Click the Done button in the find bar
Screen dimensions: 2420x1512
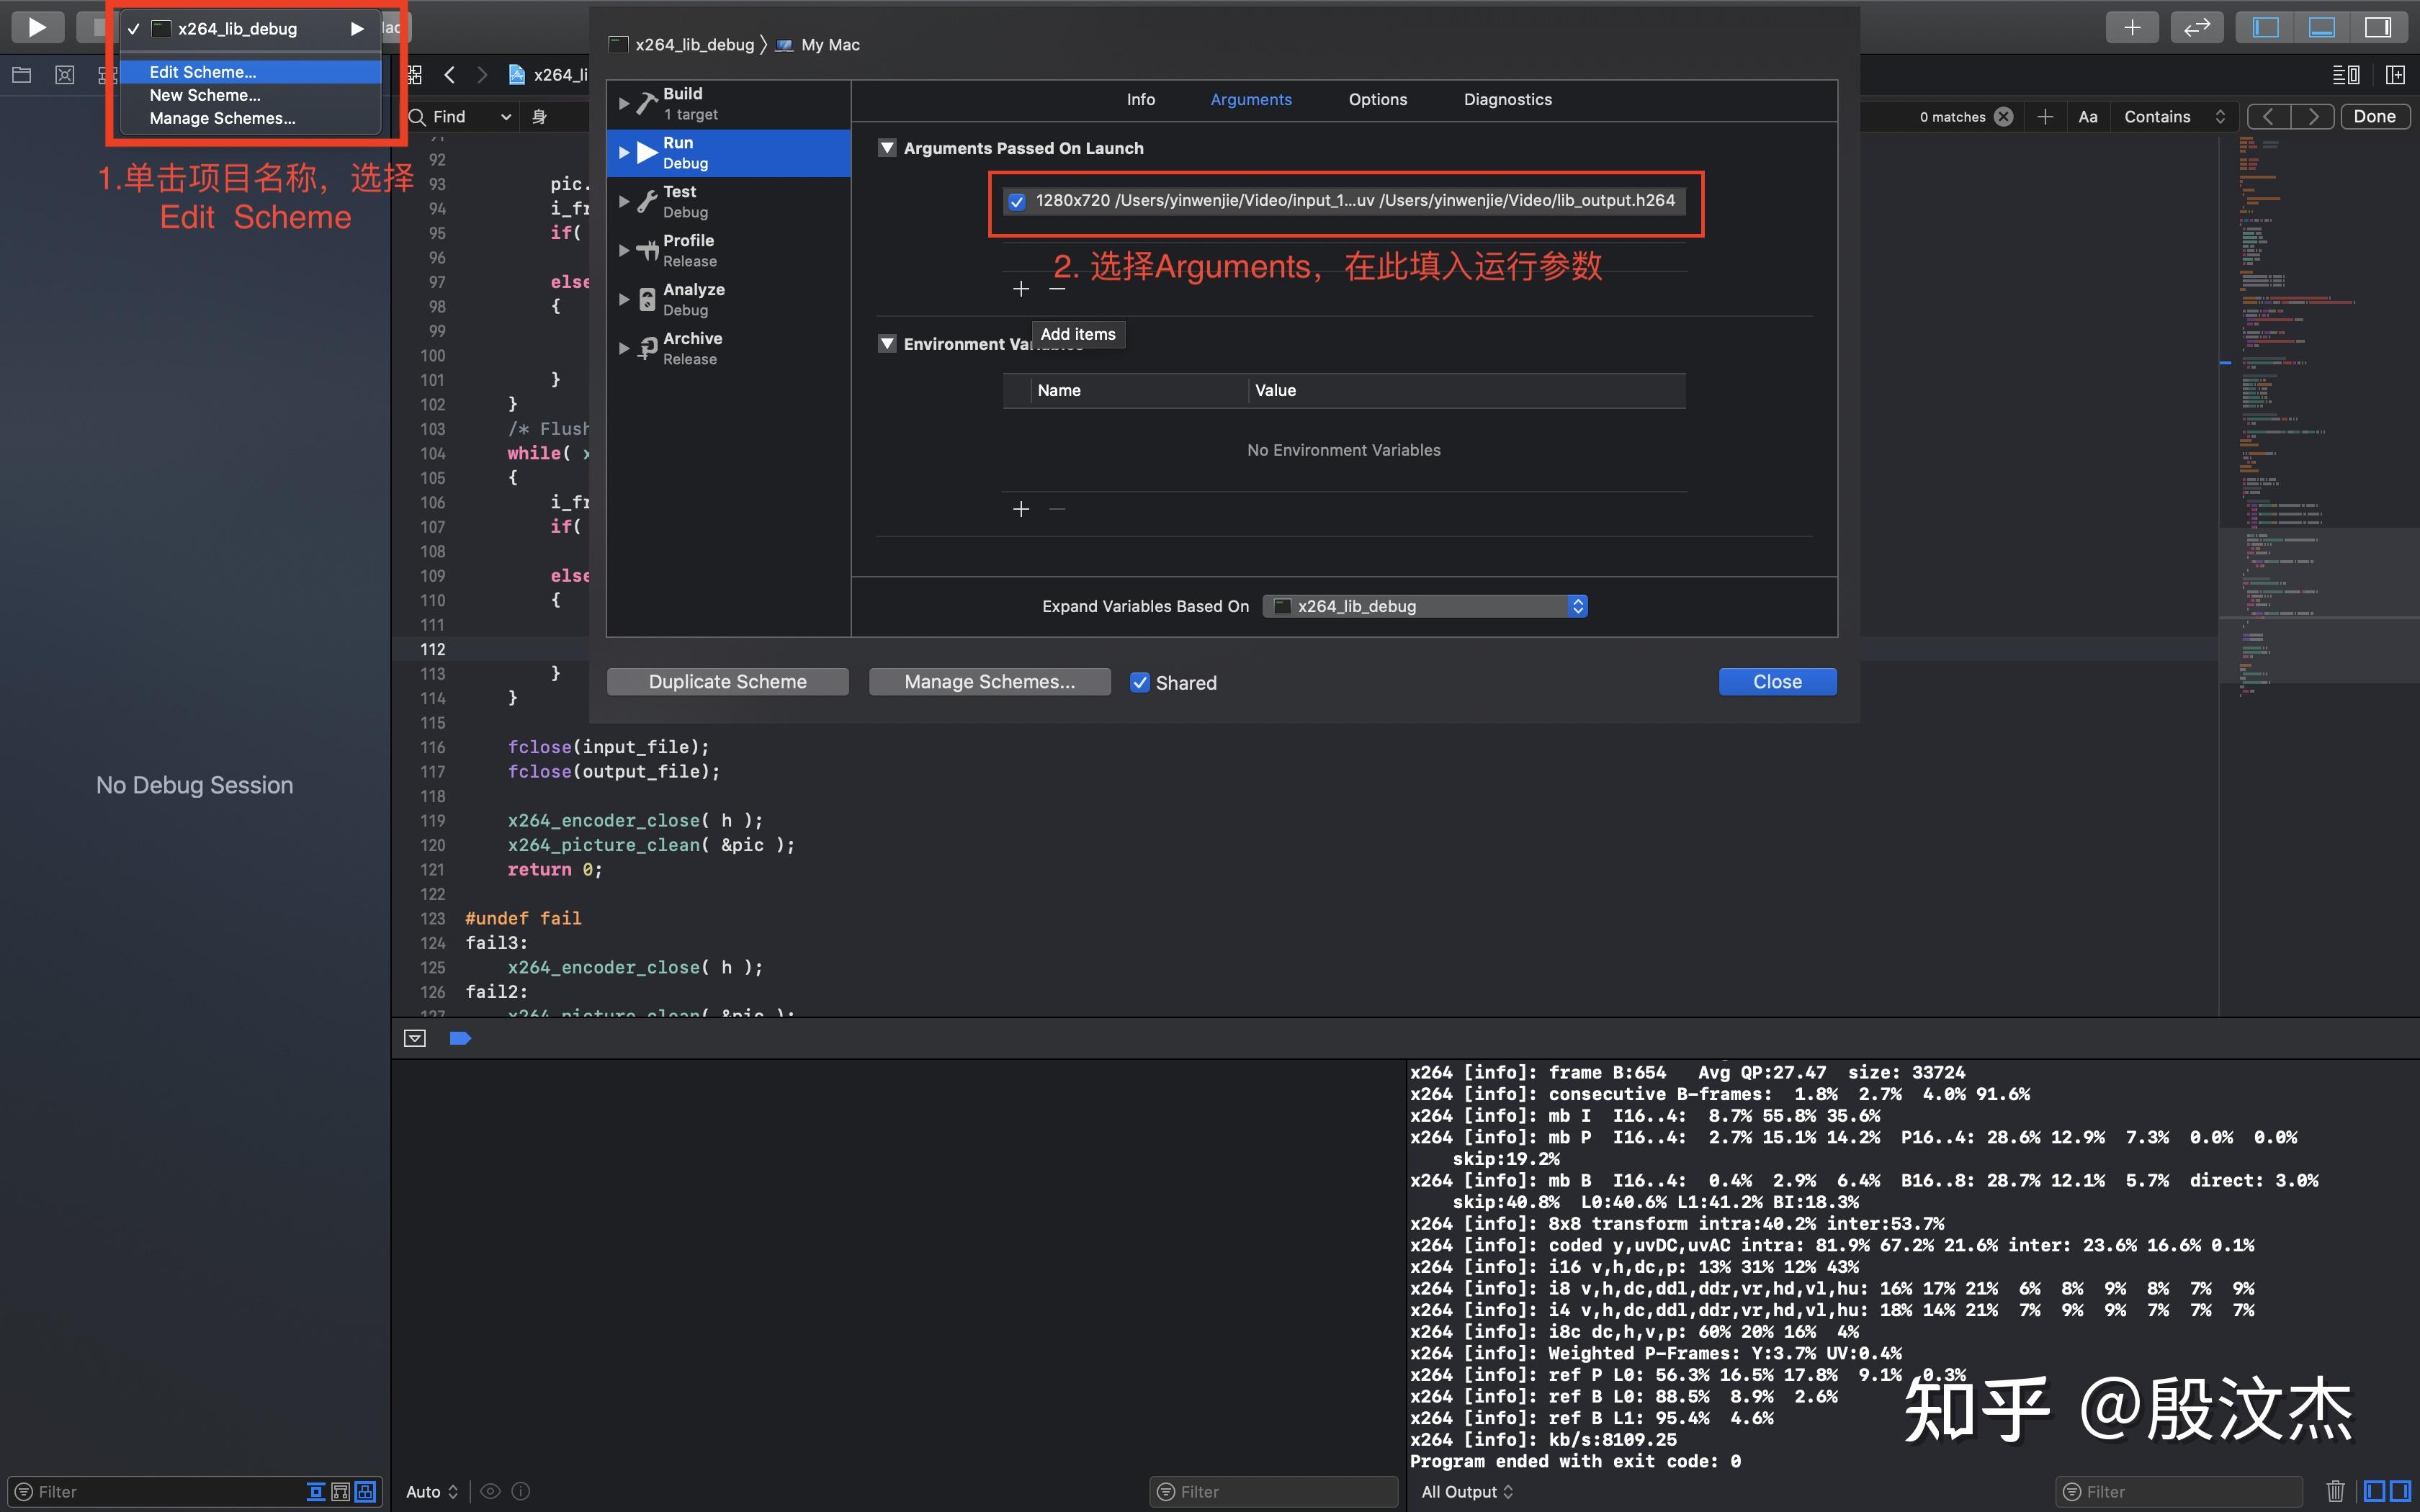pos(2375,116)
